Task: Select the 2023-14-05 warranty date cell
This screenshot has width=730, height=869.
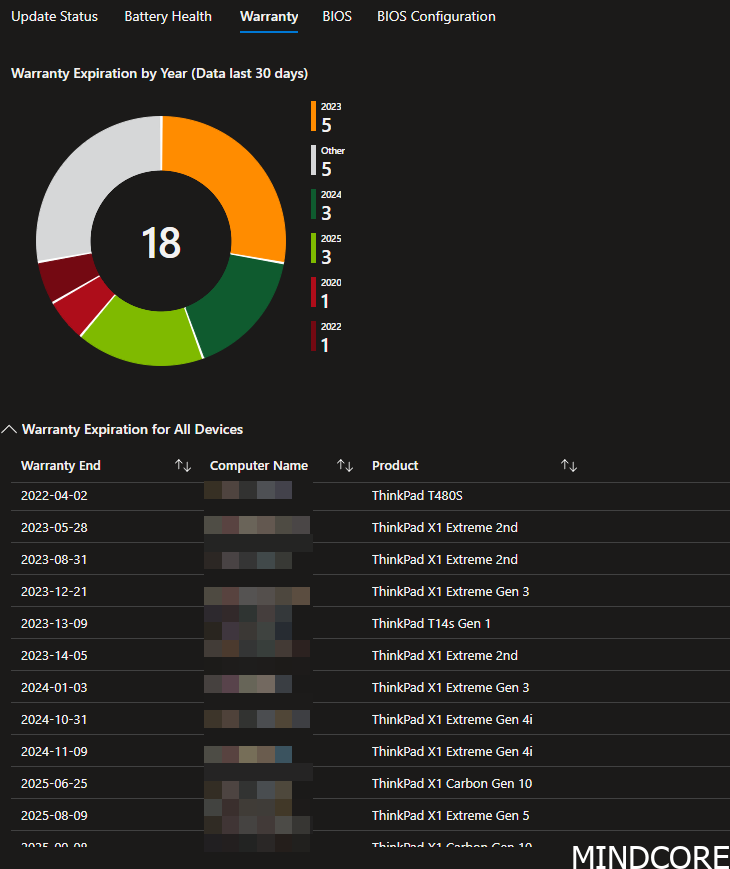Action: (x=54, y=656)
